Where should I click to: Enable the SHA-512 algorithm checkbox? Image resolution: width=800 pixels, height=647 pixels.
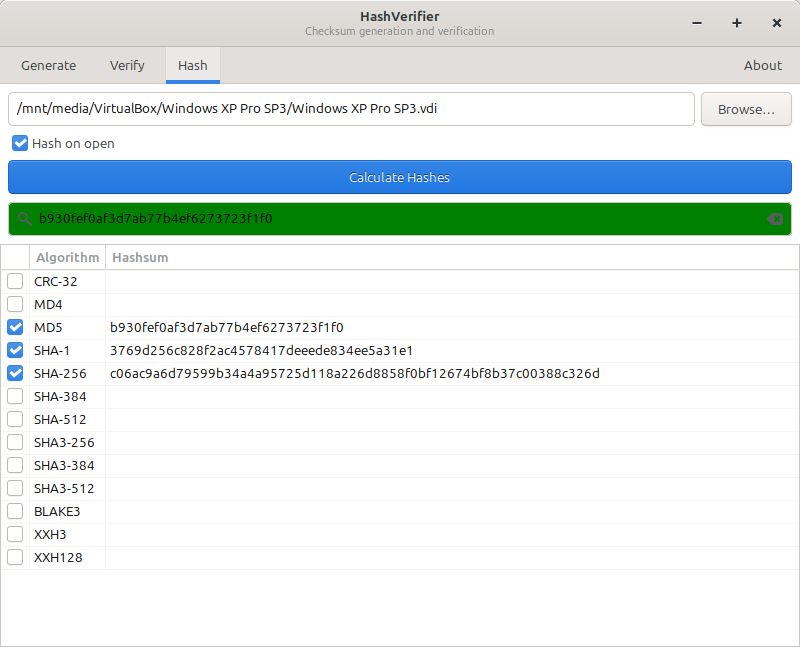(x=15, y=419)
